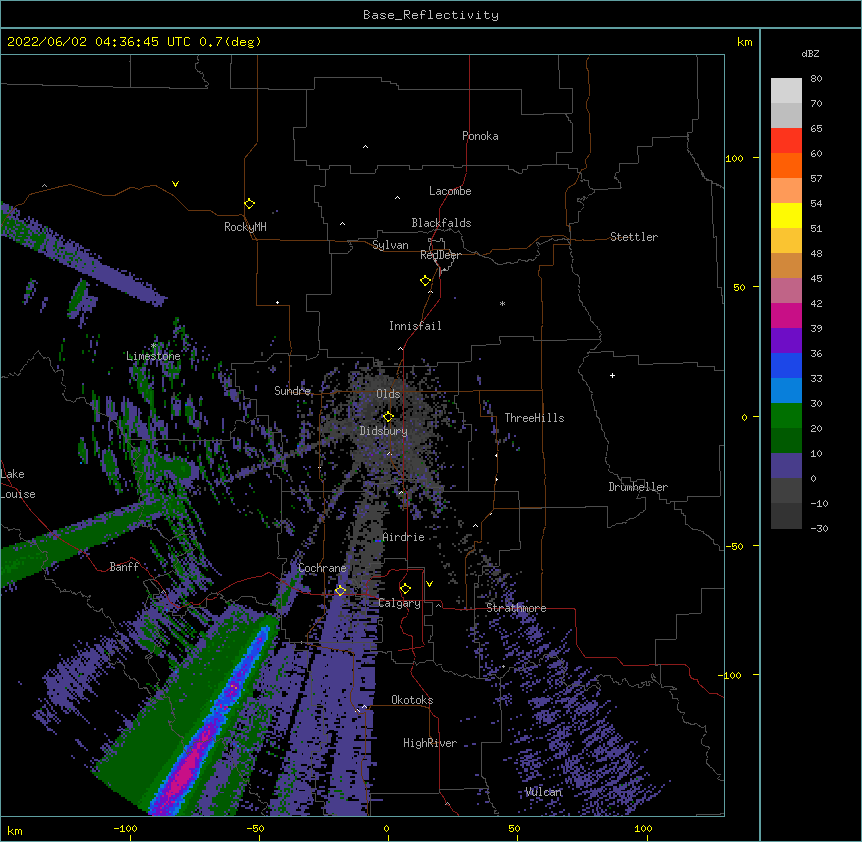Click the Lacombe city label

coord(450,191)
